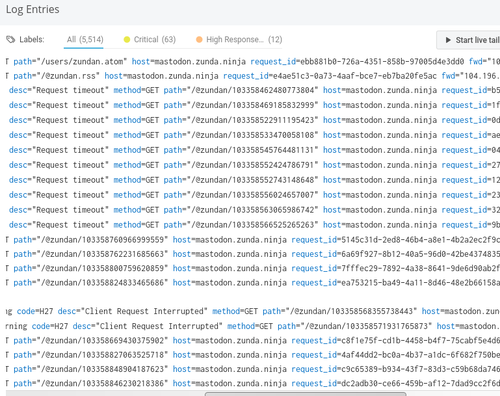500x396 pixels.
Task: Click the orange High Response label dot
Action: coord(199,40)
